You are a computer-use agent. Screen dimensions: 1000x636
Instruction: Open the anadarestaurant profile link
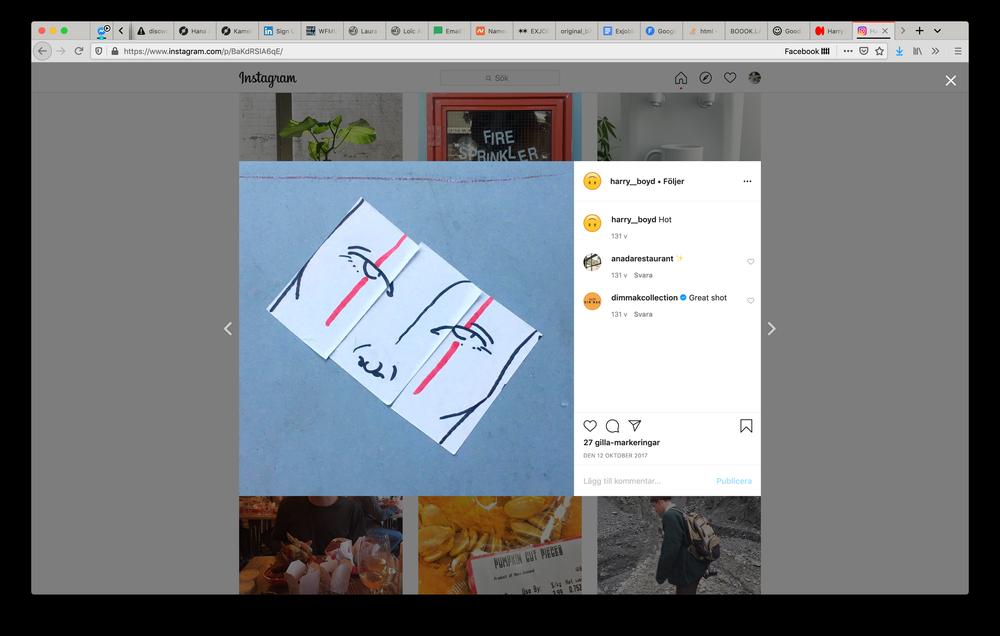[642, 258]
